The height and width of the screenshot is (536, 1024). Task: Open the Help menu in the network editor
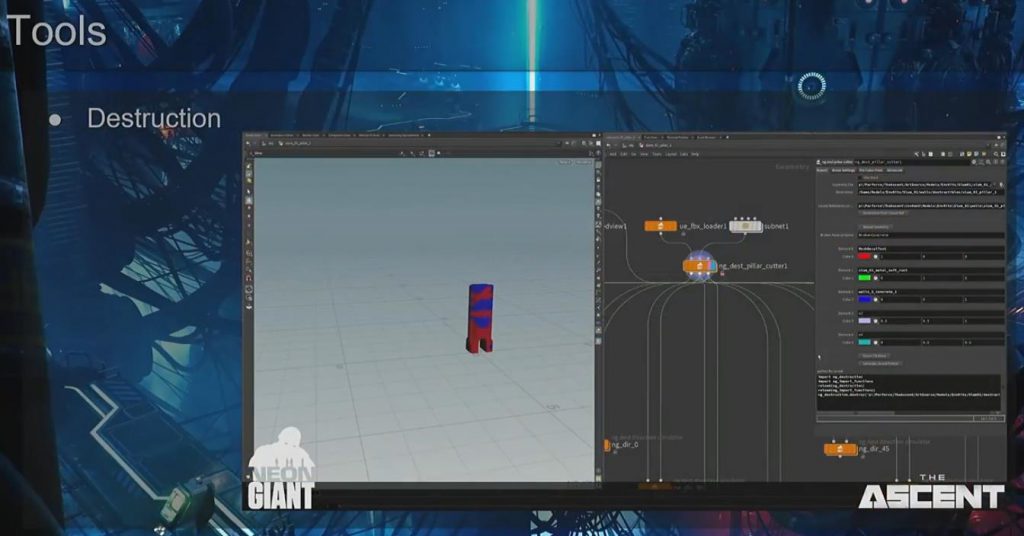click(x=695, y=154)
